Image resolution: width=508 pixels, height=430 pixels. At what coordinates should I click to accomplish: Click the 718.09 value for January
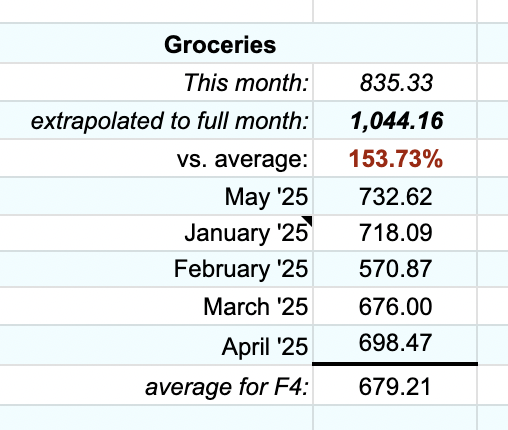click(396, 233)
